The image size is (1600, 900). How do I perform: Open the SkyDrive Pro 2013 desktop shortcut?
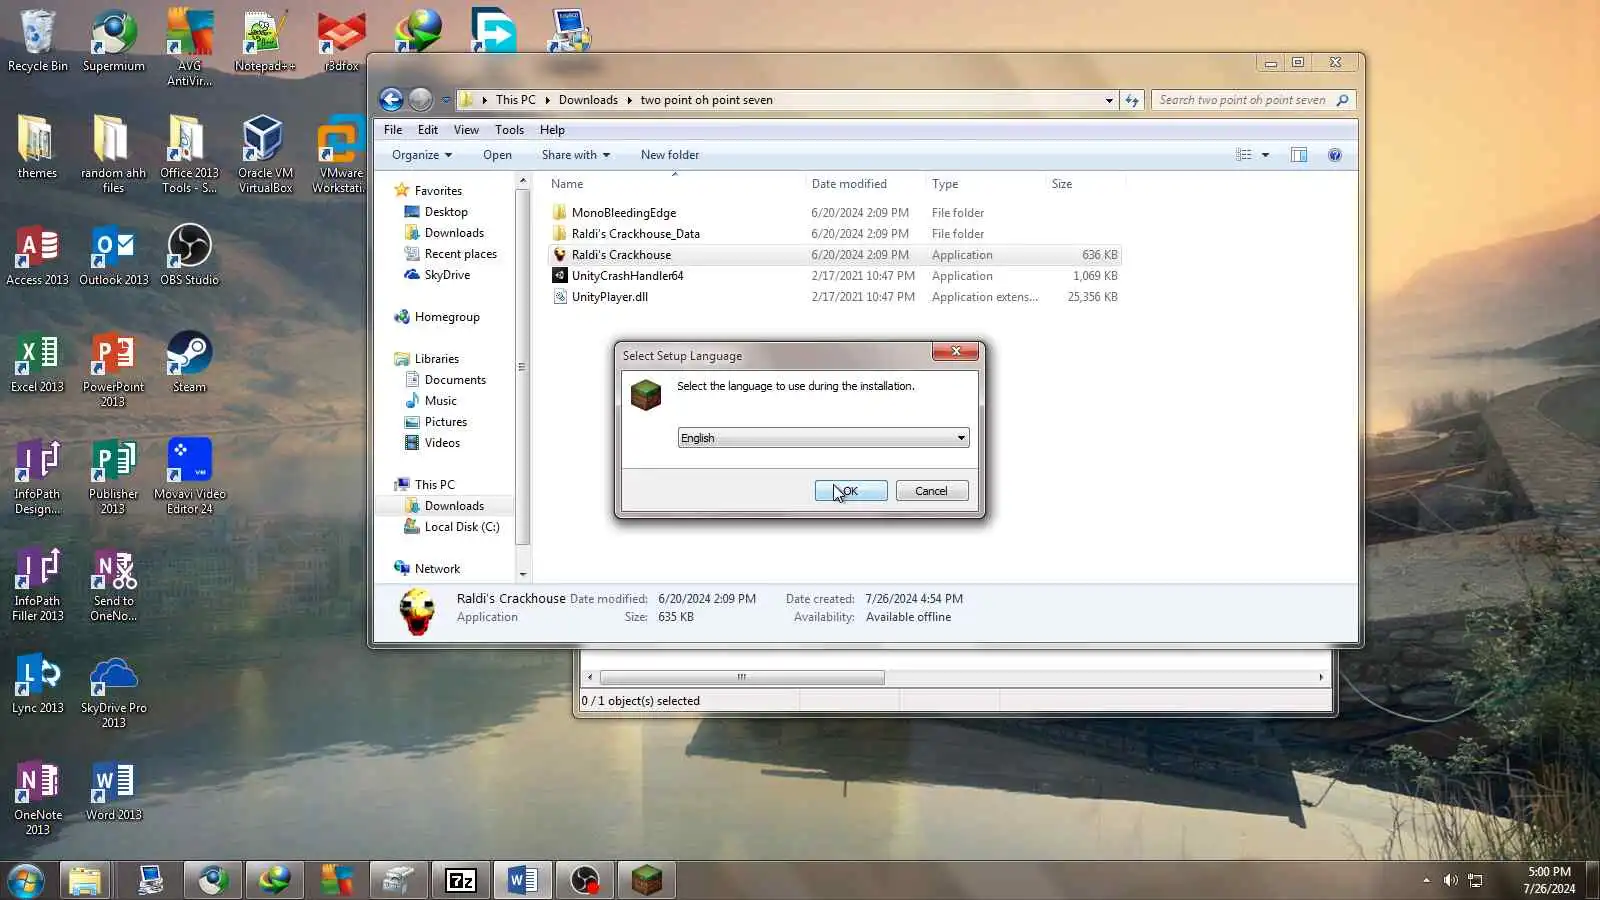114,691
